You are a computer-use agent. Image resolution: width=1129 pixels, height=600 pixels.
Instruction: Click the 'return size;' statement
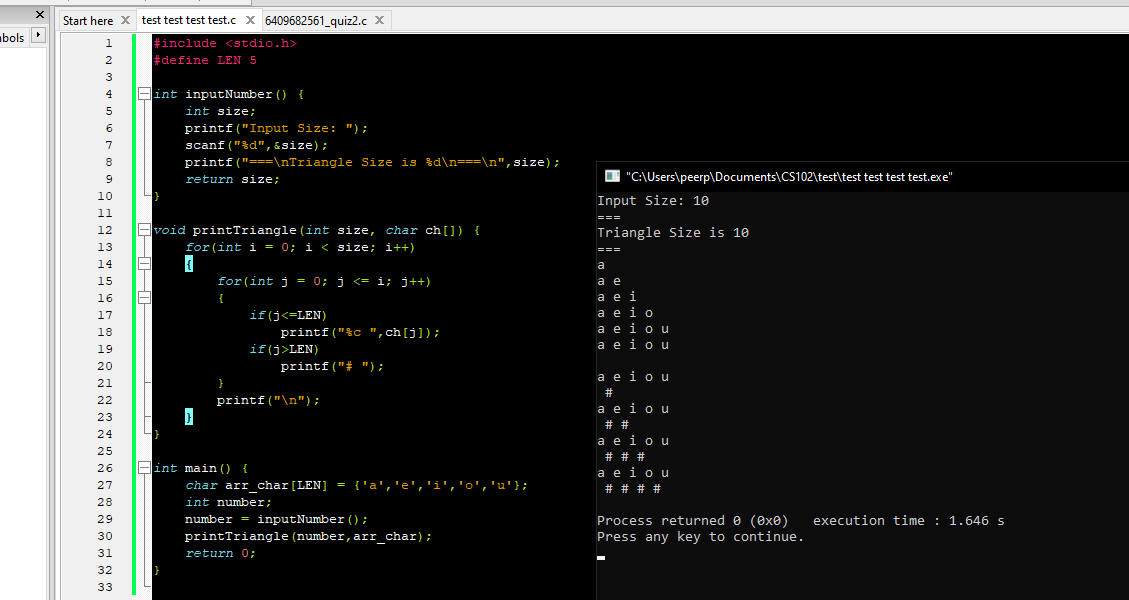coord(232,179)
